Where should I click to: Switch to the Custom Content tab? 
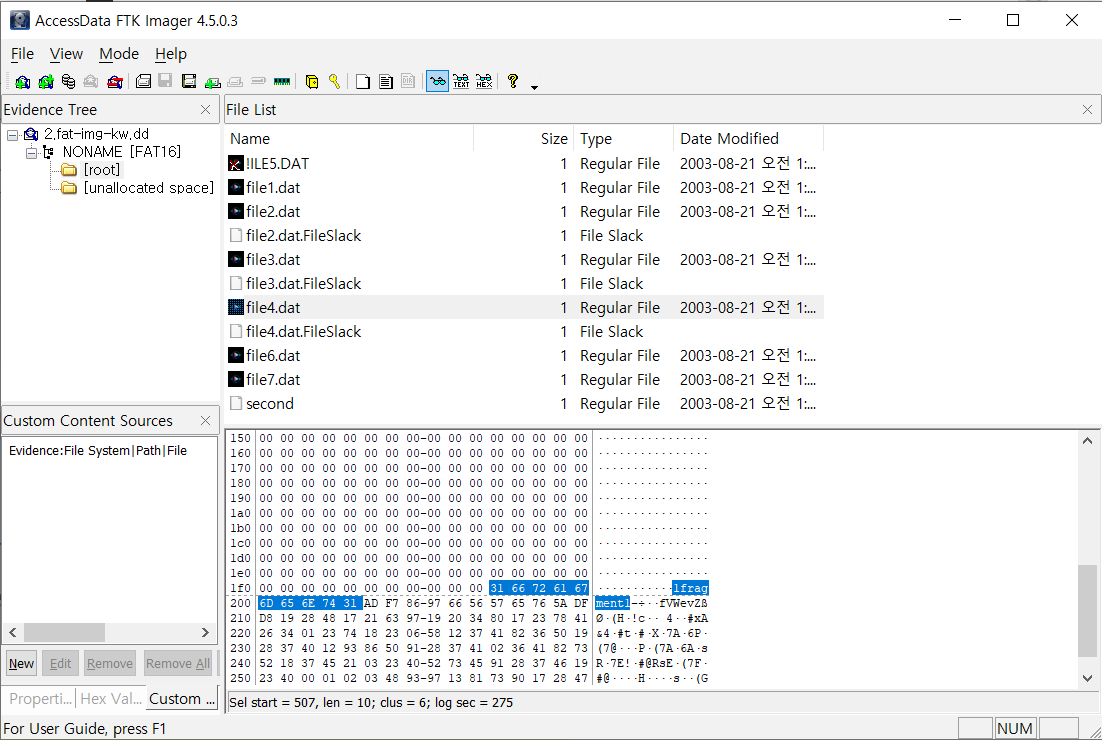click(182, 699)
